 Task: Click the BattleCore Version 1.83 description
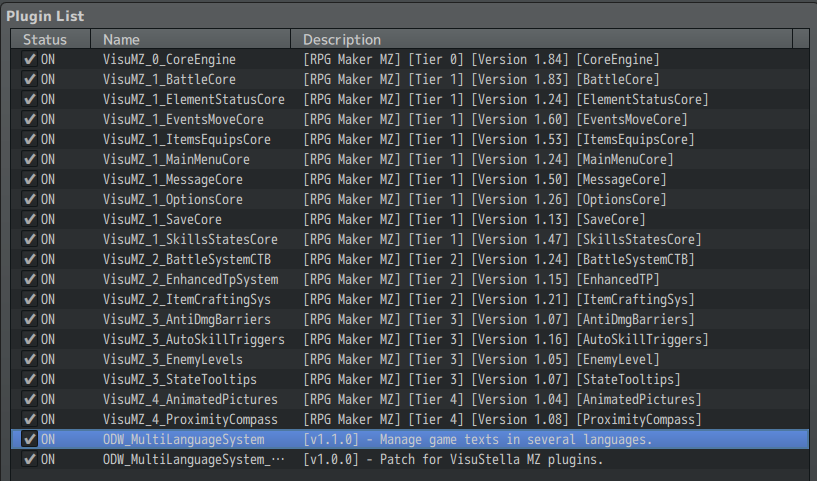pyautogui.click(x=481, y=79)
